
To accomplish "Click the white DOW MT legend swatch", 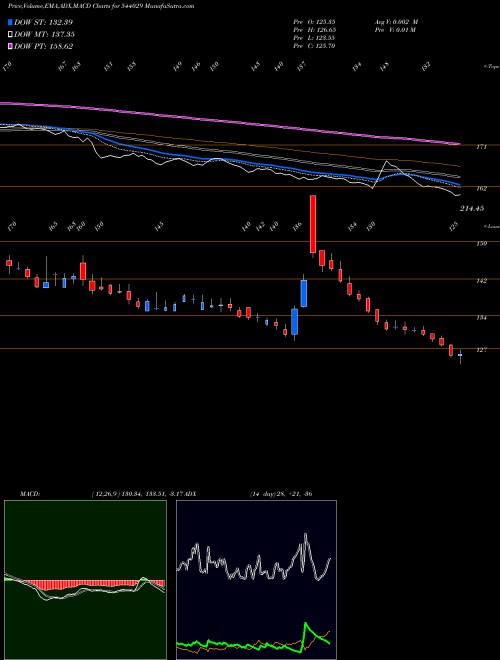I will pyautogui.click(x=10, y=34).
